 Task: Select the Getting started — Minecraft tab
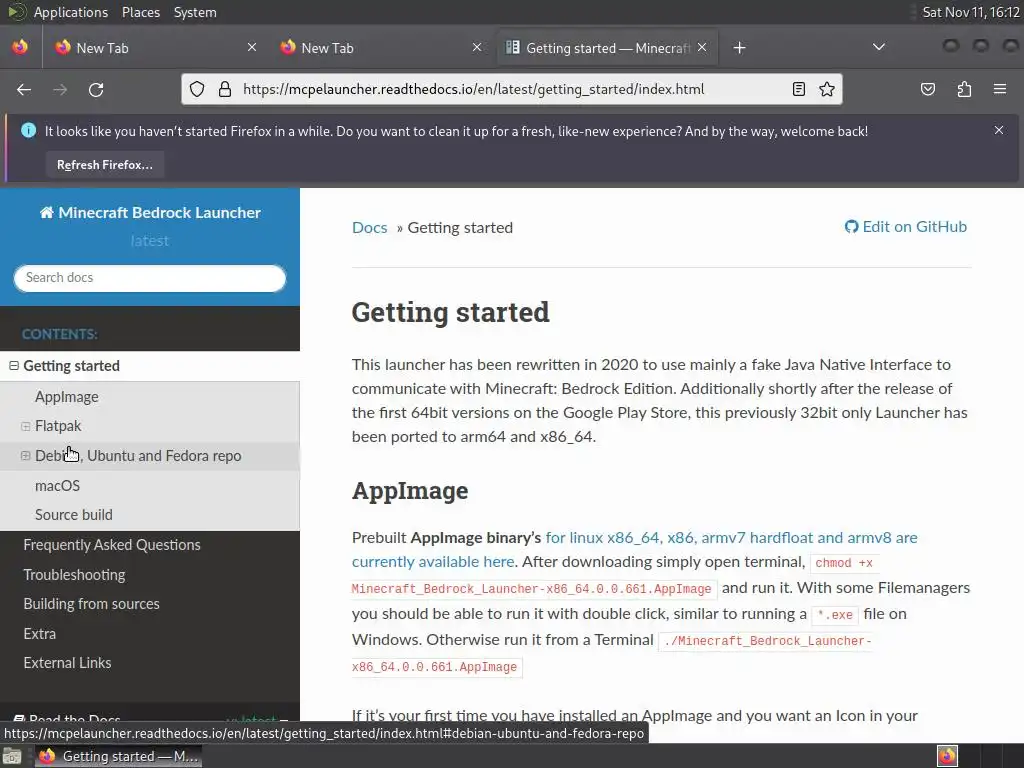[607, 48]
